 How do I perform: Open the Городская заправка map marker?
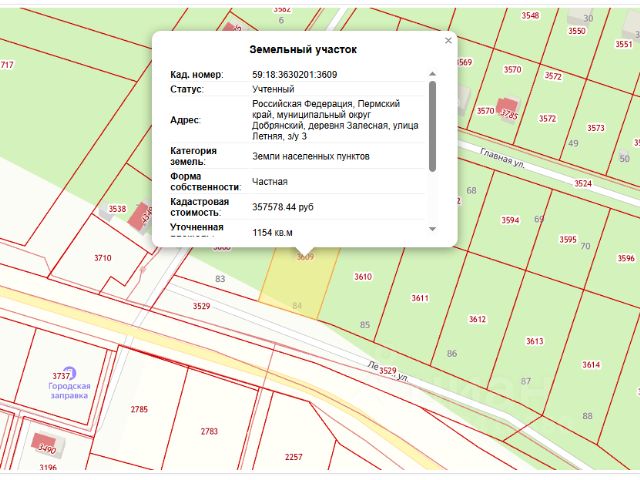70,373
